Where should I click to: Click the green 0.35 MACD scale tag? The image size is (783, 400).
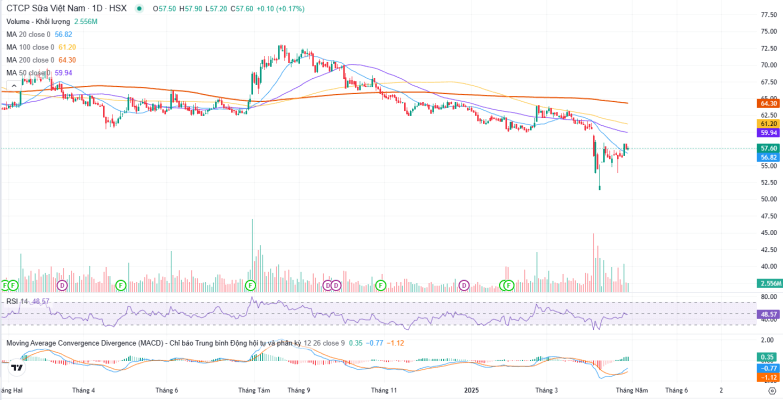[x=768, y=357]
